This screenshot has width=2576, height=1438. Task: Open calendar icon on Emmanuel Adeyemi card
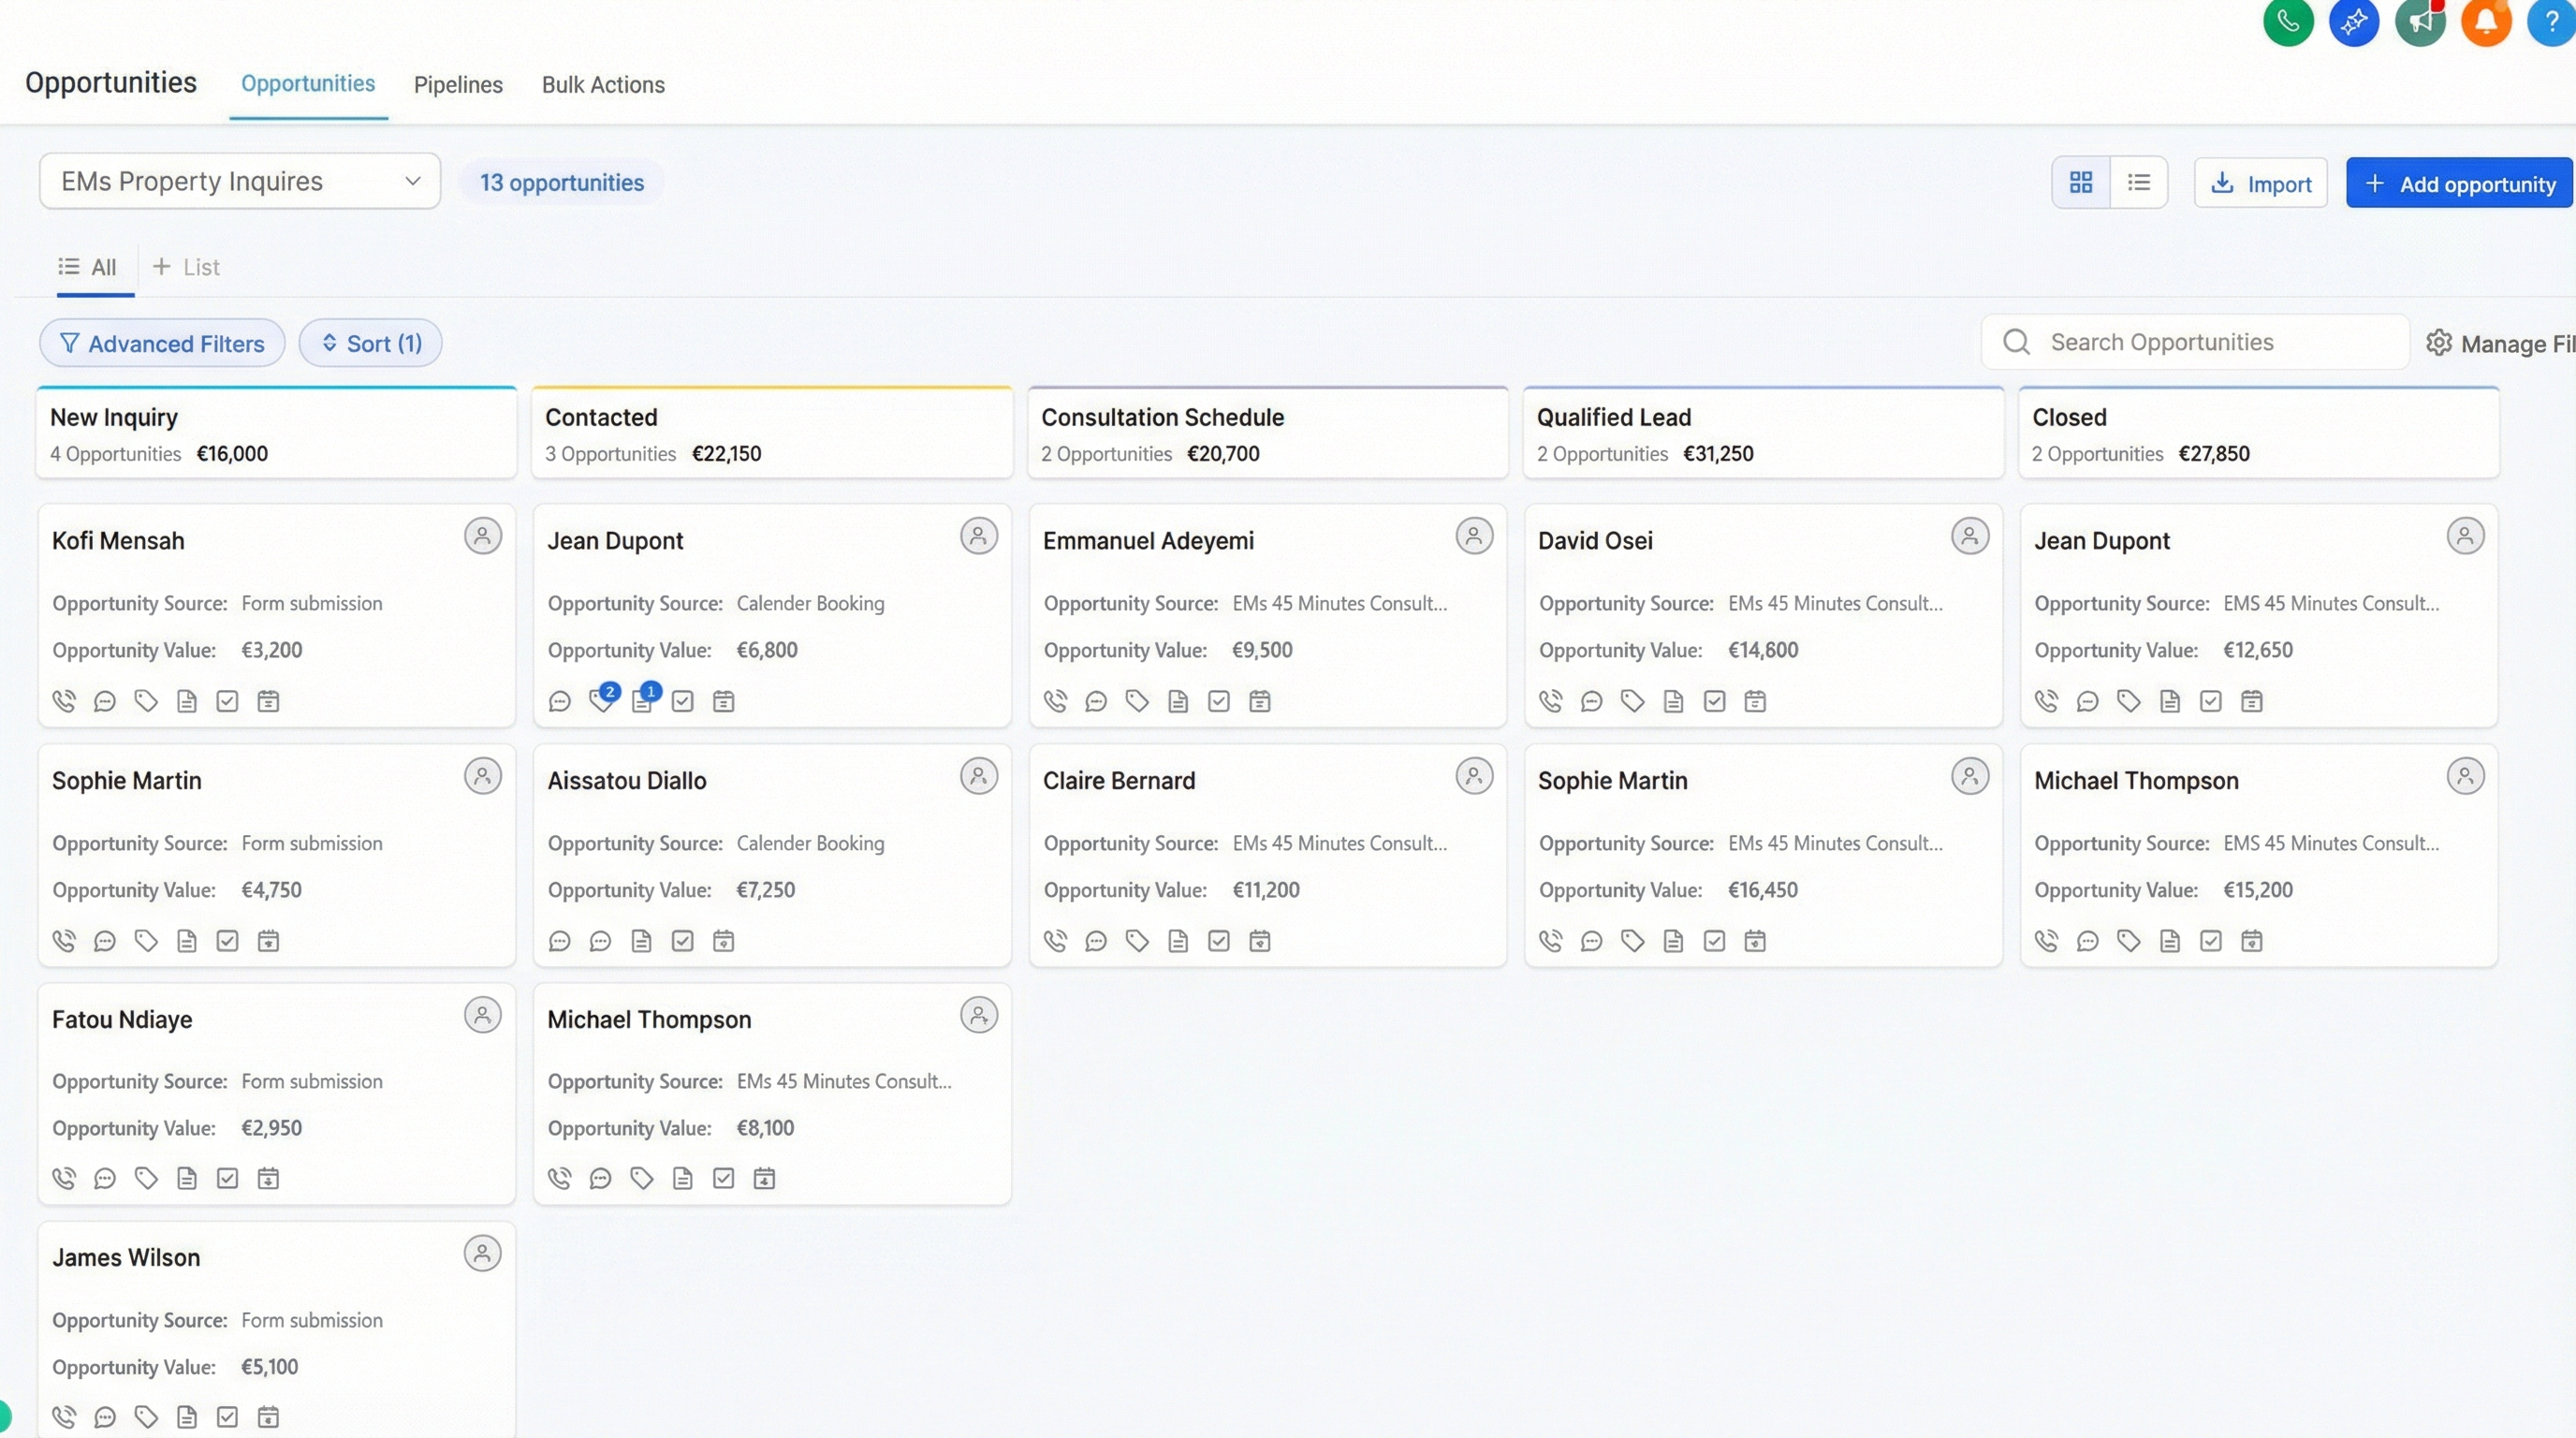(x=1260, y=701)
